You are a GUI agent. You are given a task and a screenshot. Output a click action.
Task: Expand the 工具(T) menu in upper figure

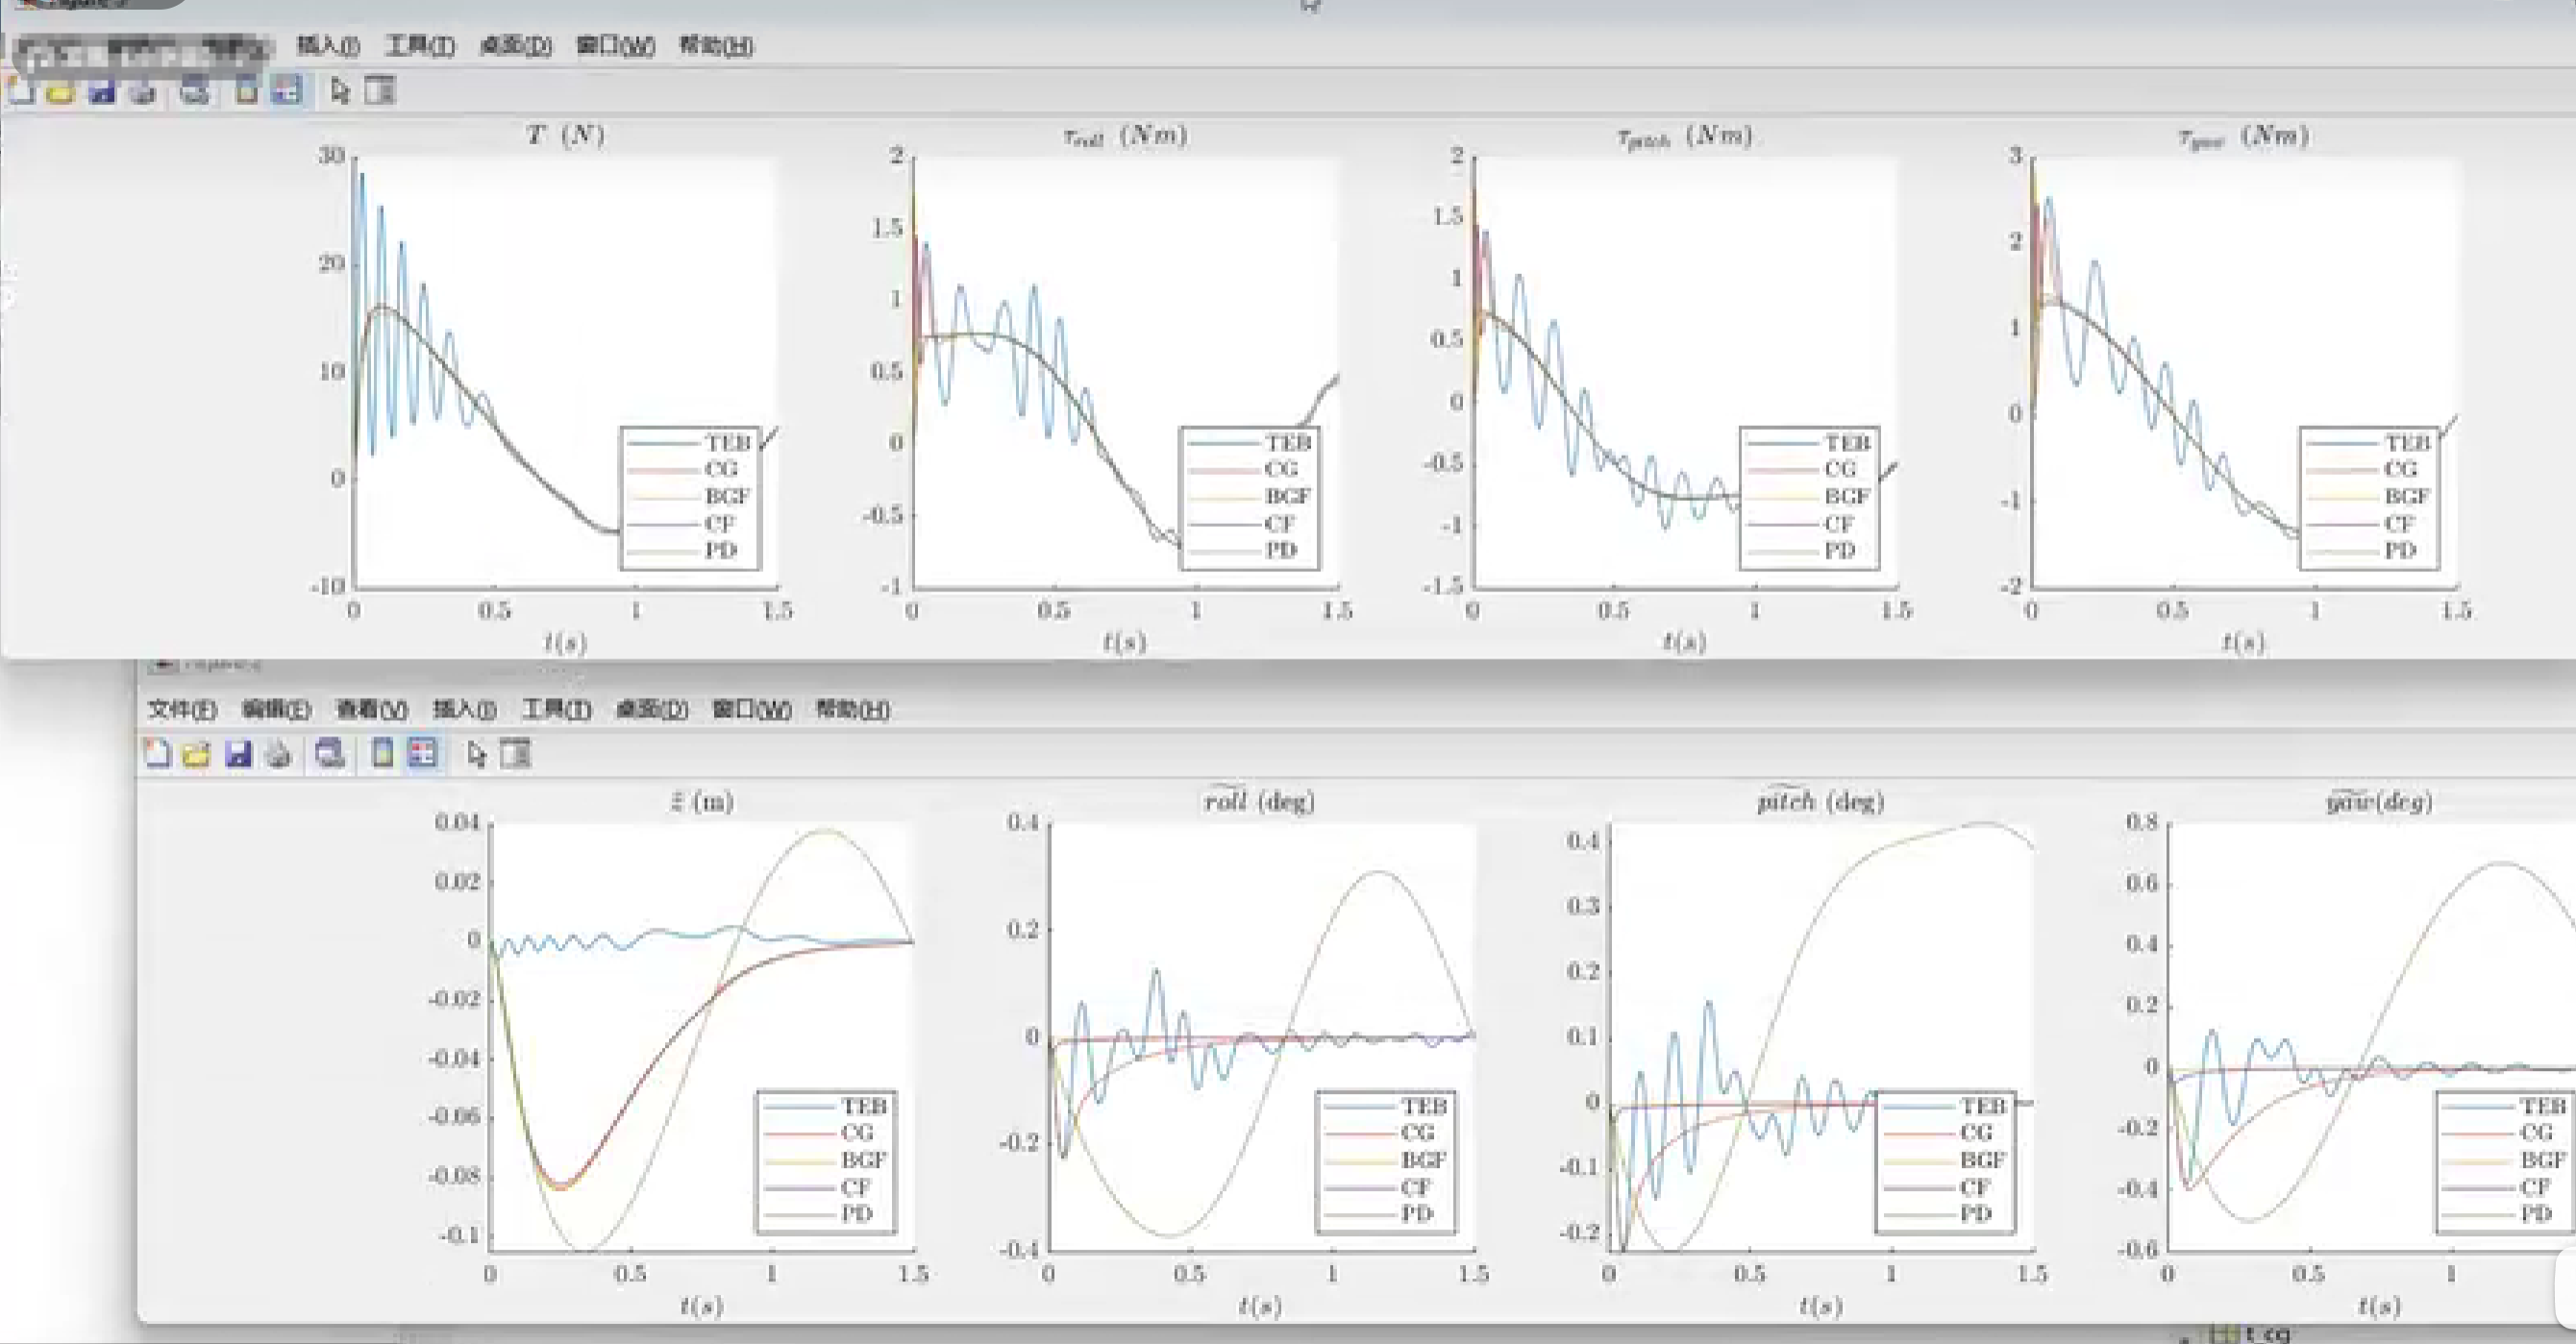(x=420, y=46)
